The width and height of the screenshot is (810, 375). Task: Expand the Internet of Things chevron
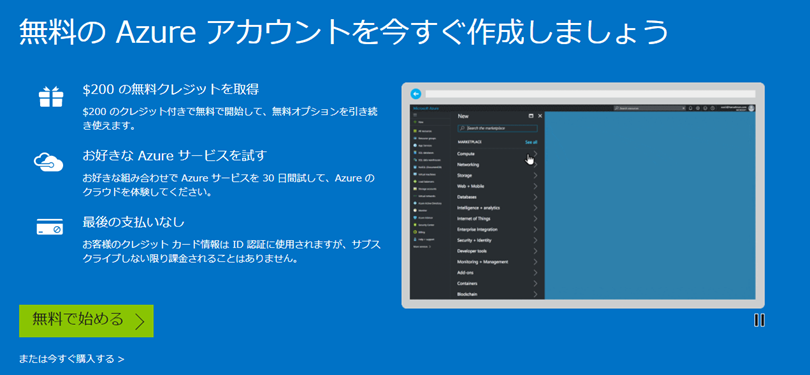tap(535, 219)
